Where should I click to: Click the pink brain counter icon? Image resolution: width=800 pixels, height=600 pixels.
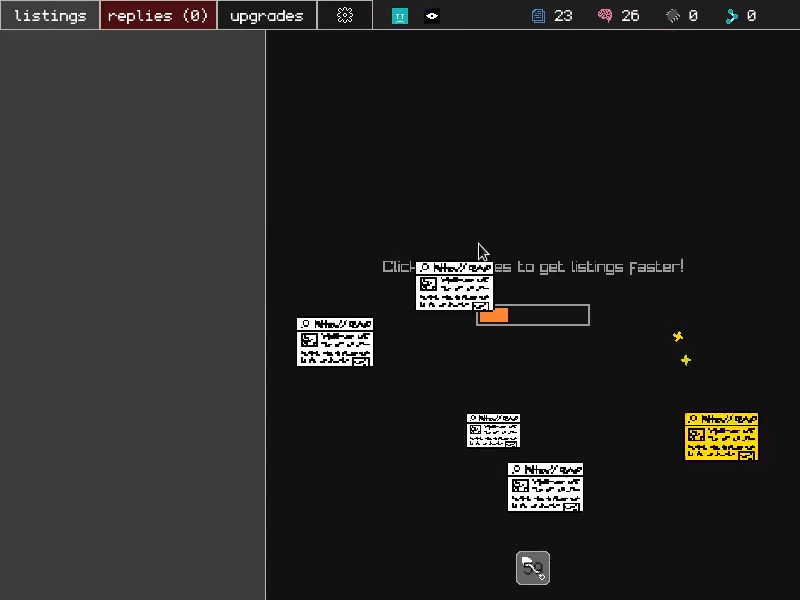pos(605,16)
